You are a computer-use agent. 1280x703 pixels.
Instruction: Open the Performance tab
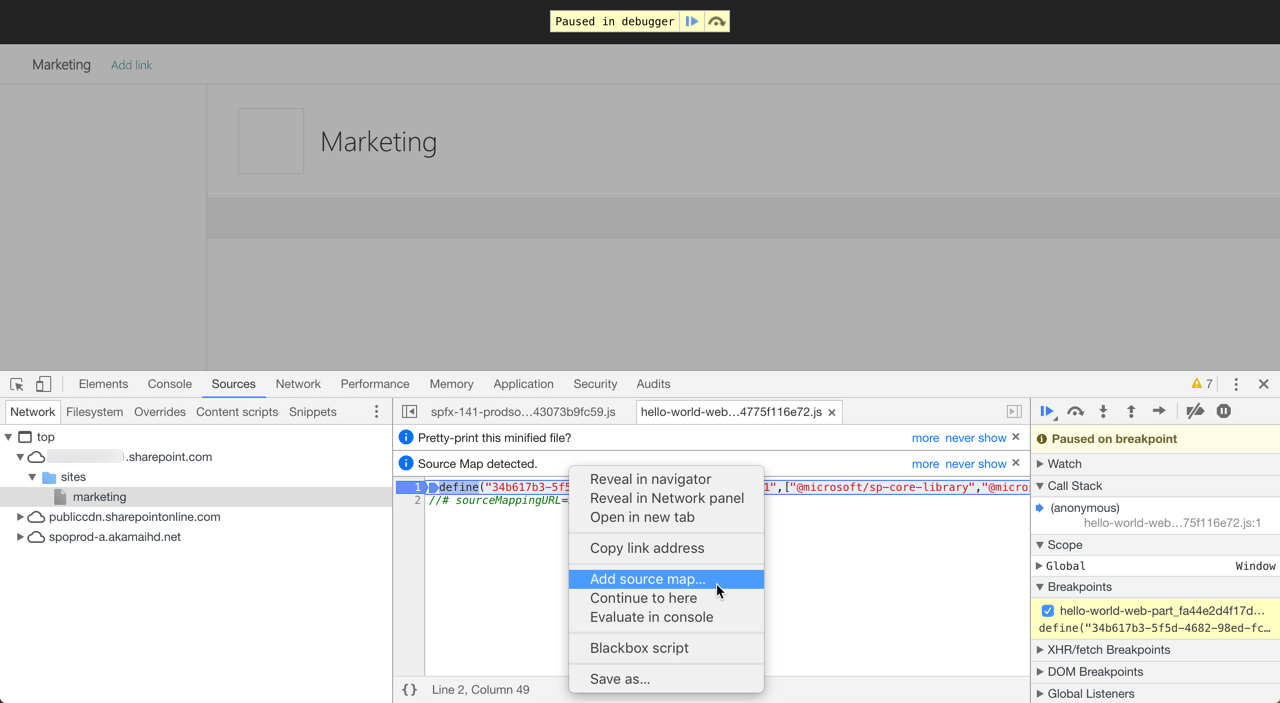(x=375, y=384)
